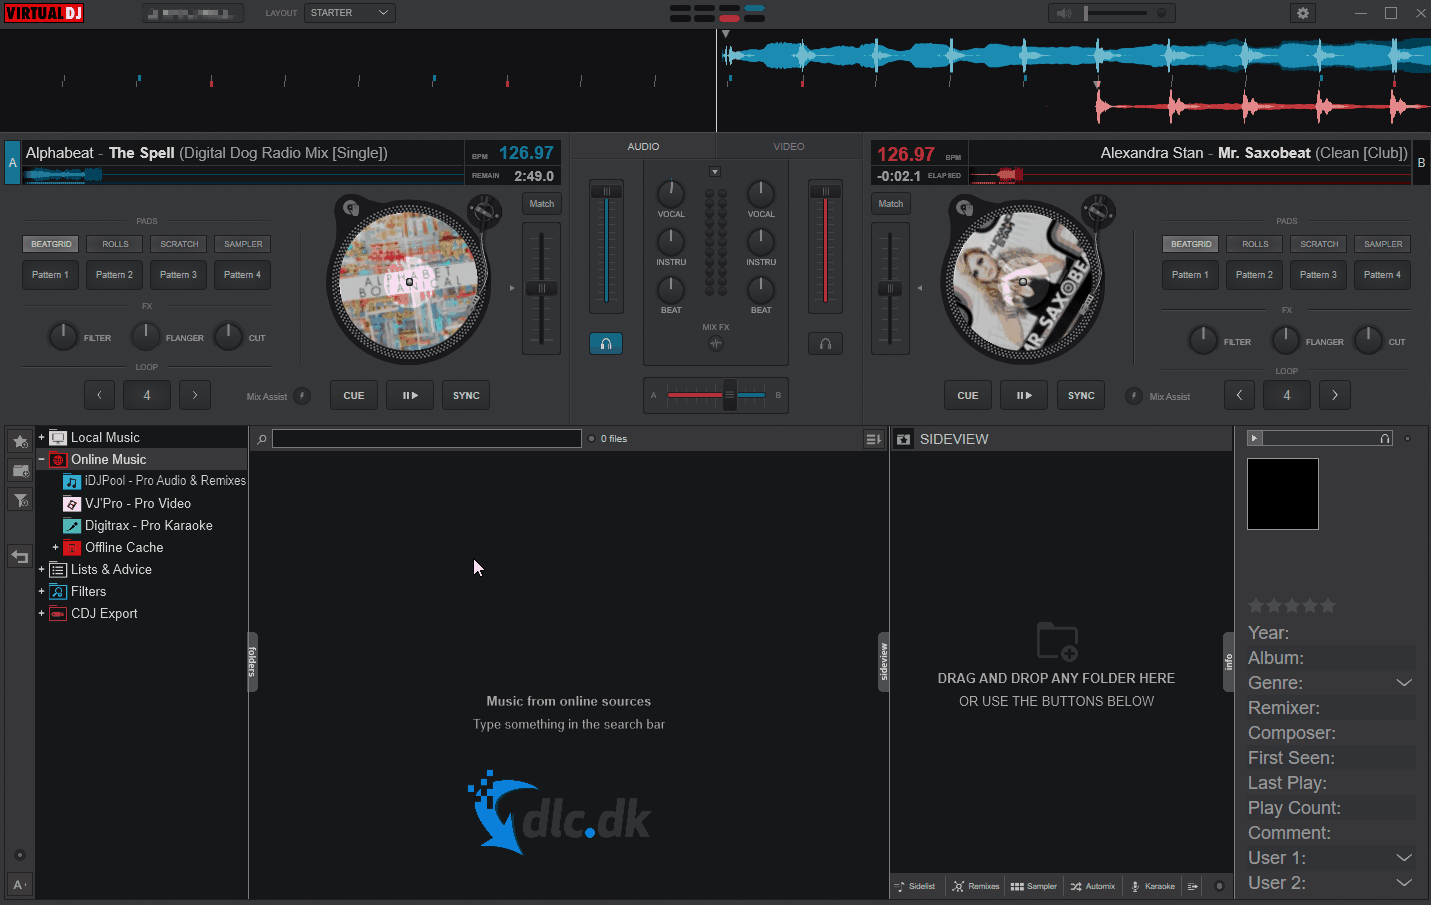
Task: Click the Mix FX knob in mixer center
Action: (715, 343)
